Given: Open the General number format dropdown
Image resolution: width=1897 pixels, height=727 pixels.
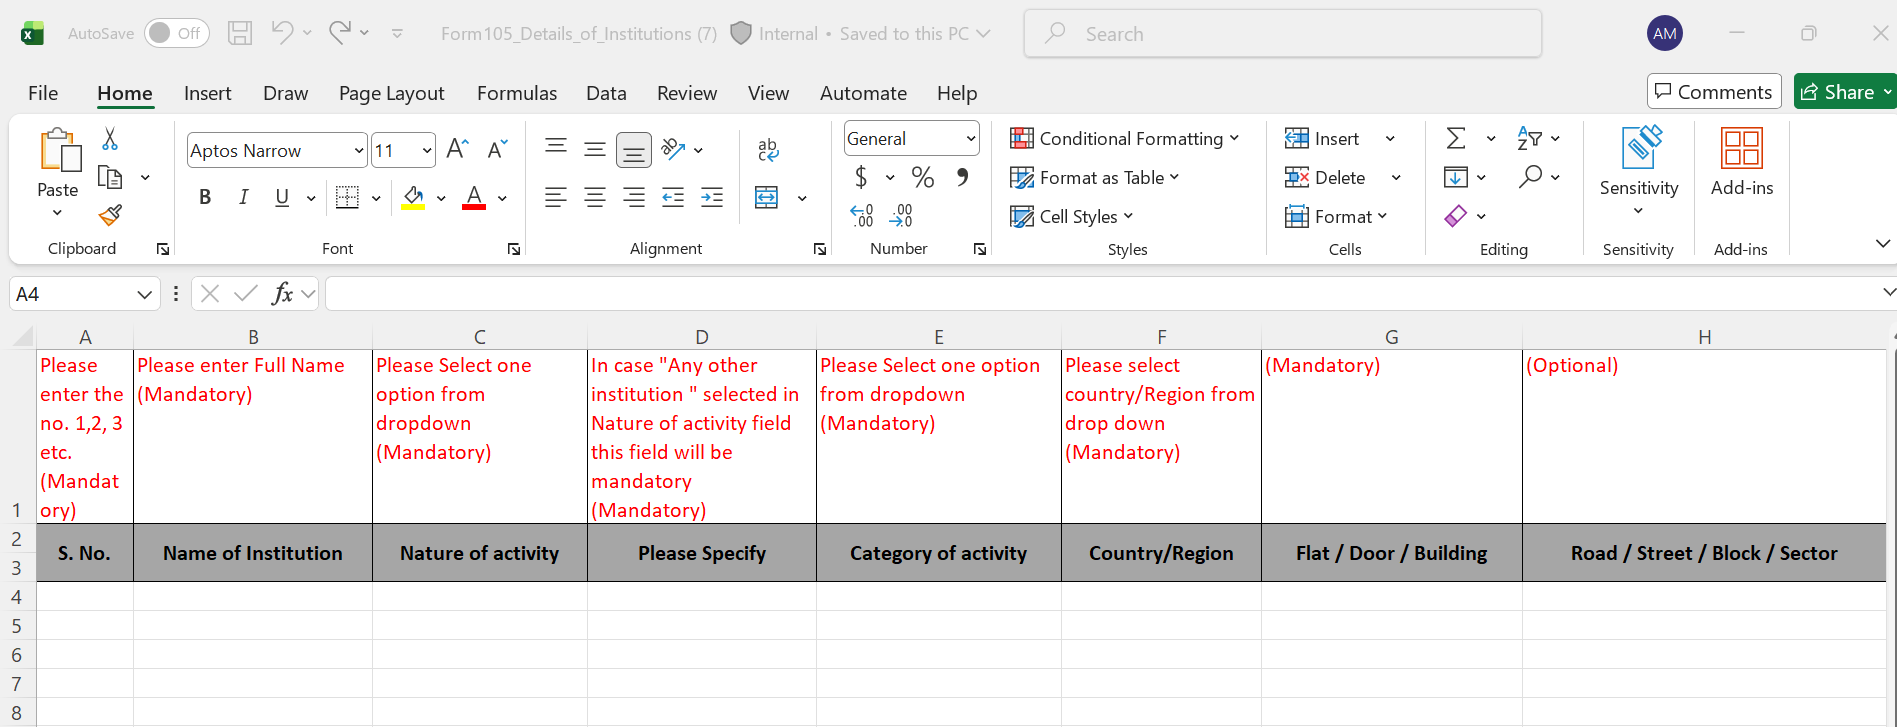Looking at the screenshot, I should [970, 139].
